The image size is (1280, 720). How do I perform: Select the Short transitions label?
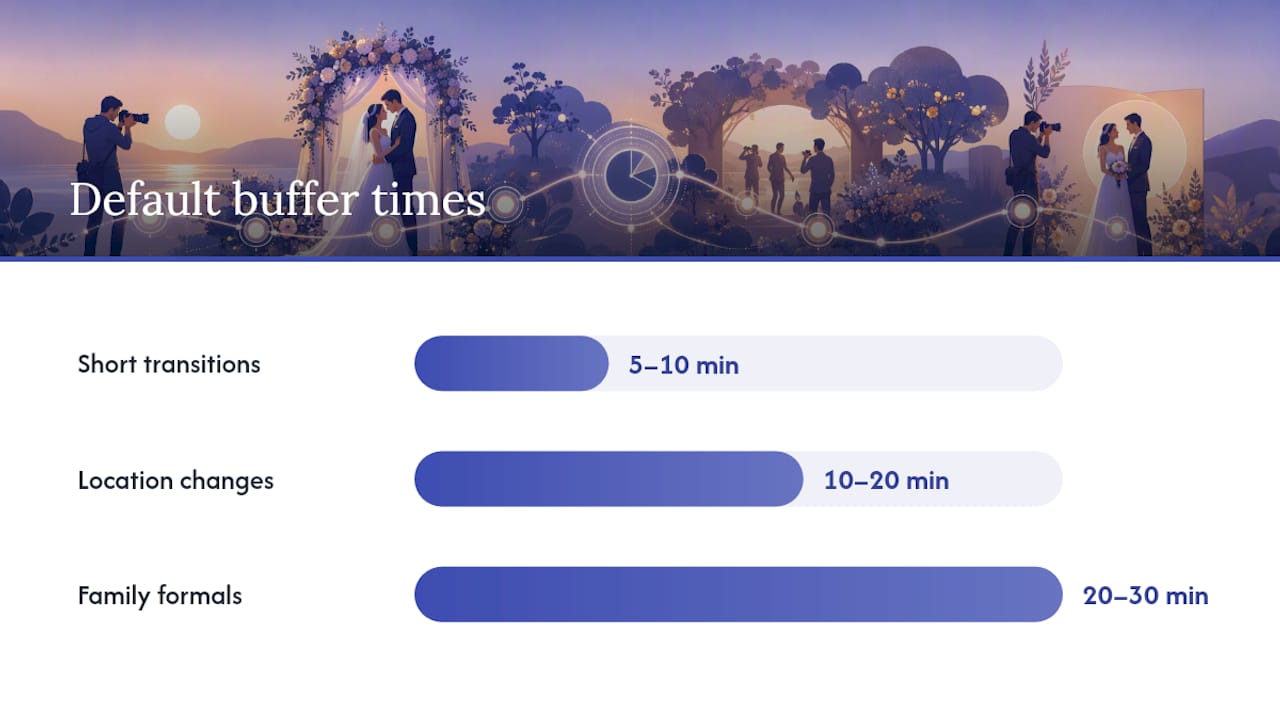[x=169, y=364]
